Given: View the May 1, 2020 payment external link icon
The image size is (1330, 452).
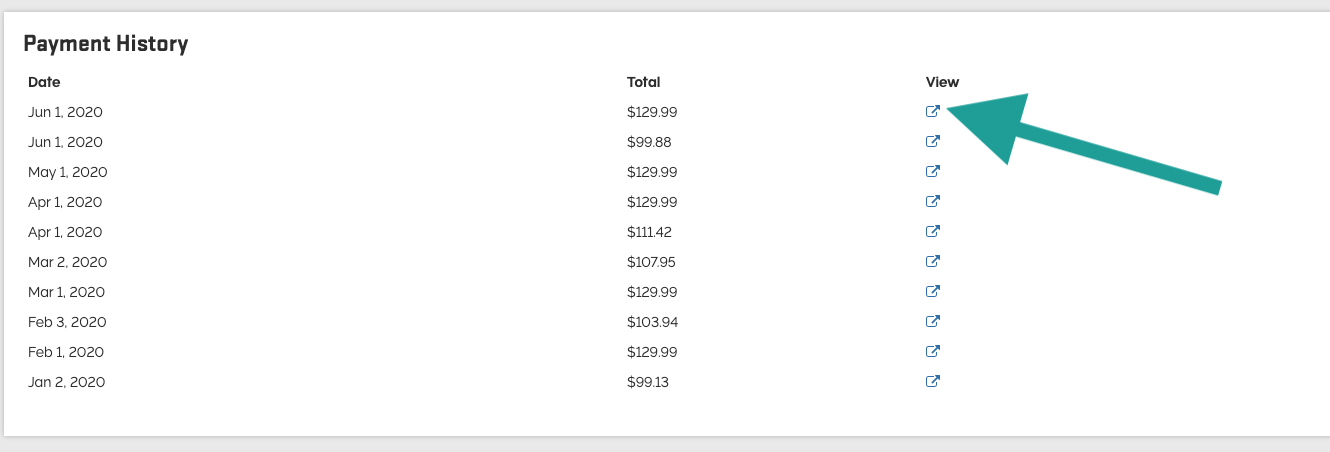Looking at the screenshot, I should pyautogui.click(x=932, y=172).
